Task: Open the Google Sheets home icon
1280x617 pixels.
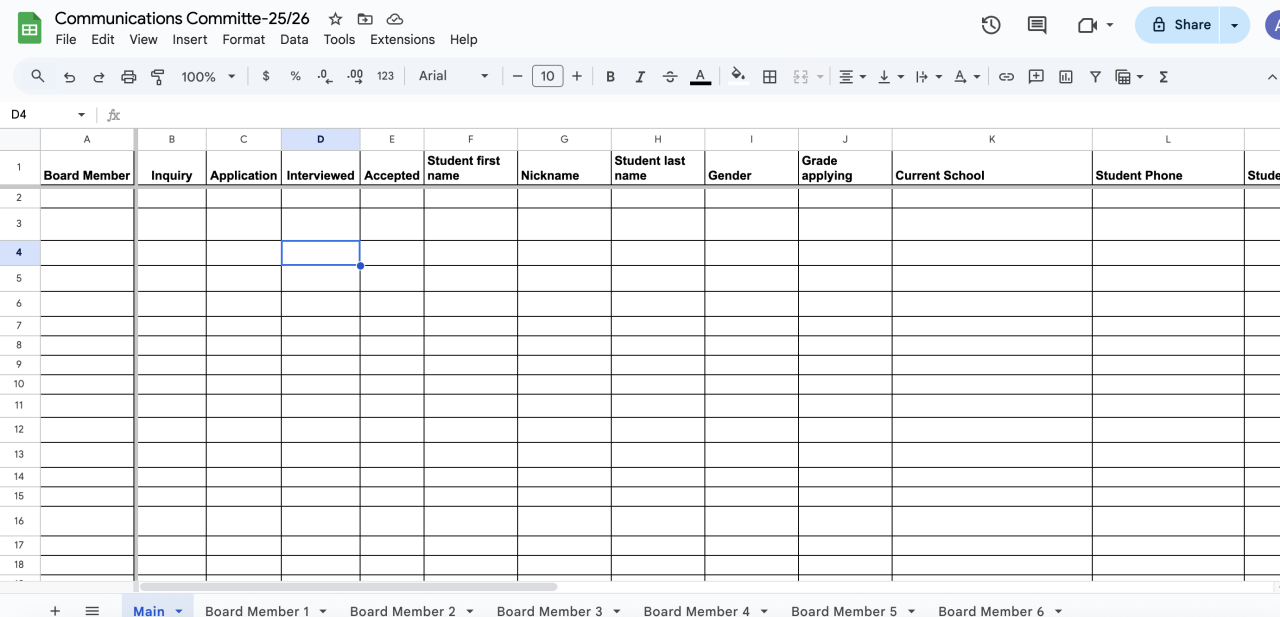Action: [29, 28]
